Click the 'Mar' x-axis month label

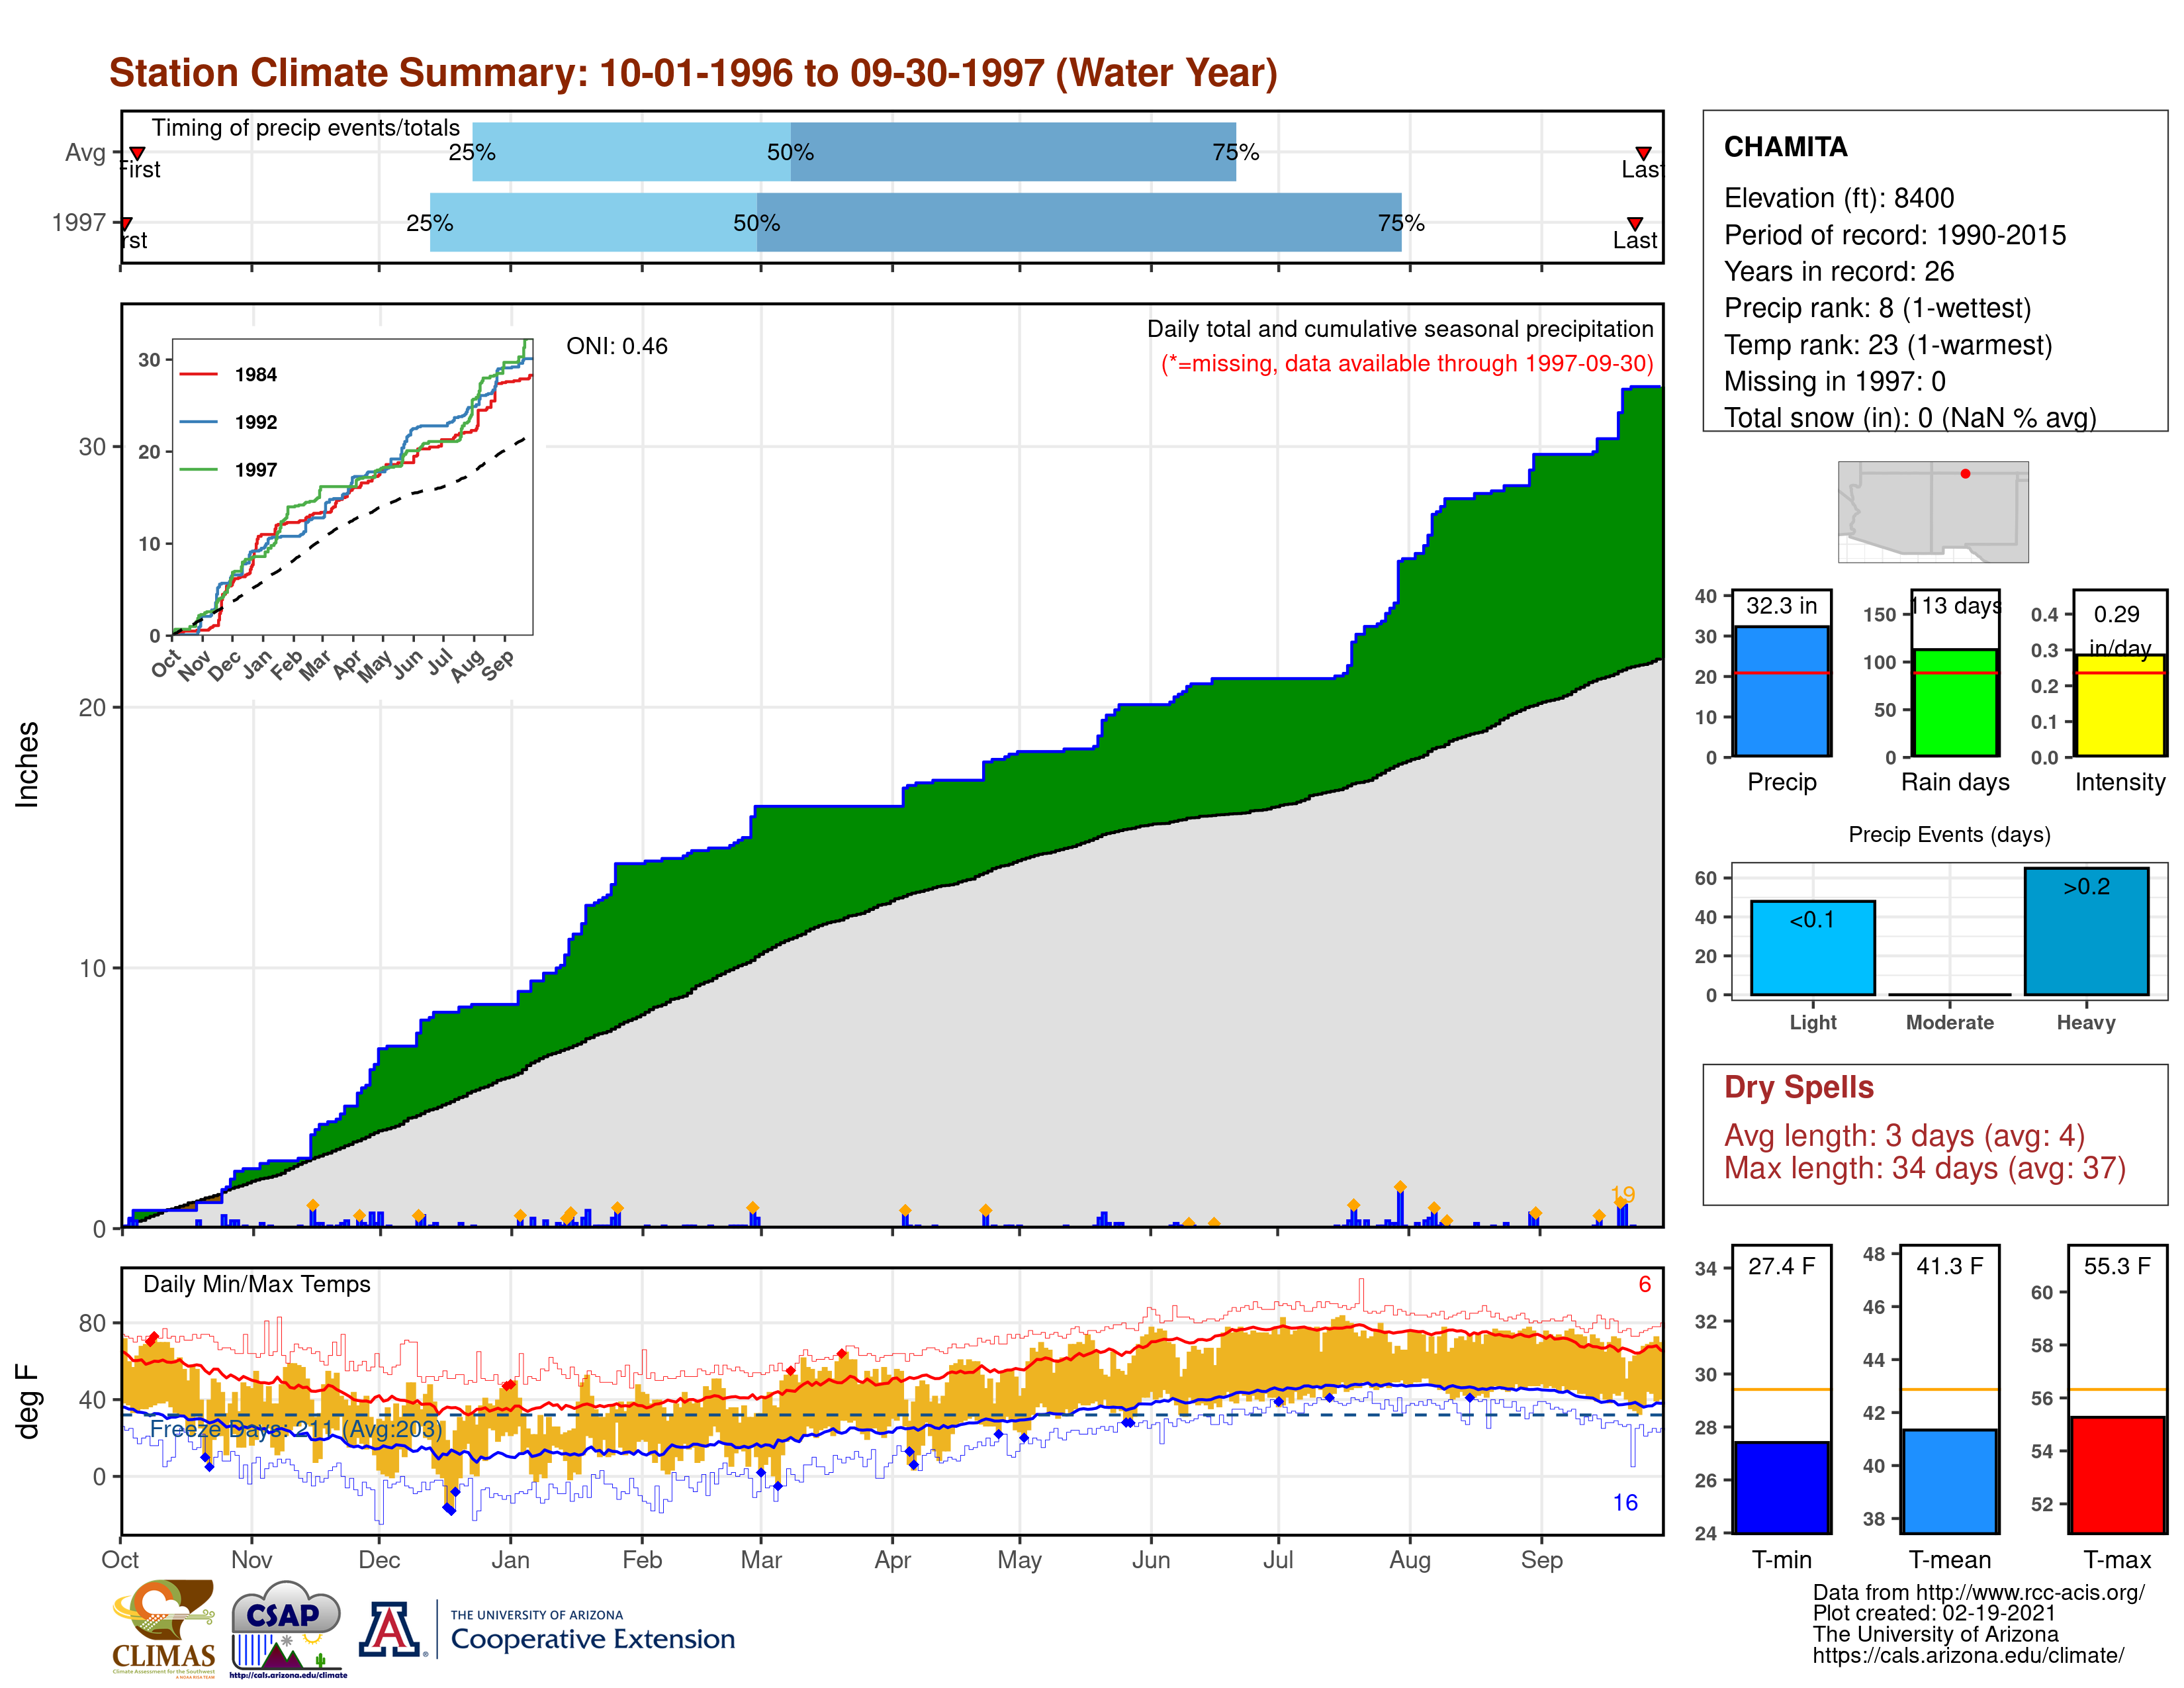pyautogui.click(x=761, y=1559)
